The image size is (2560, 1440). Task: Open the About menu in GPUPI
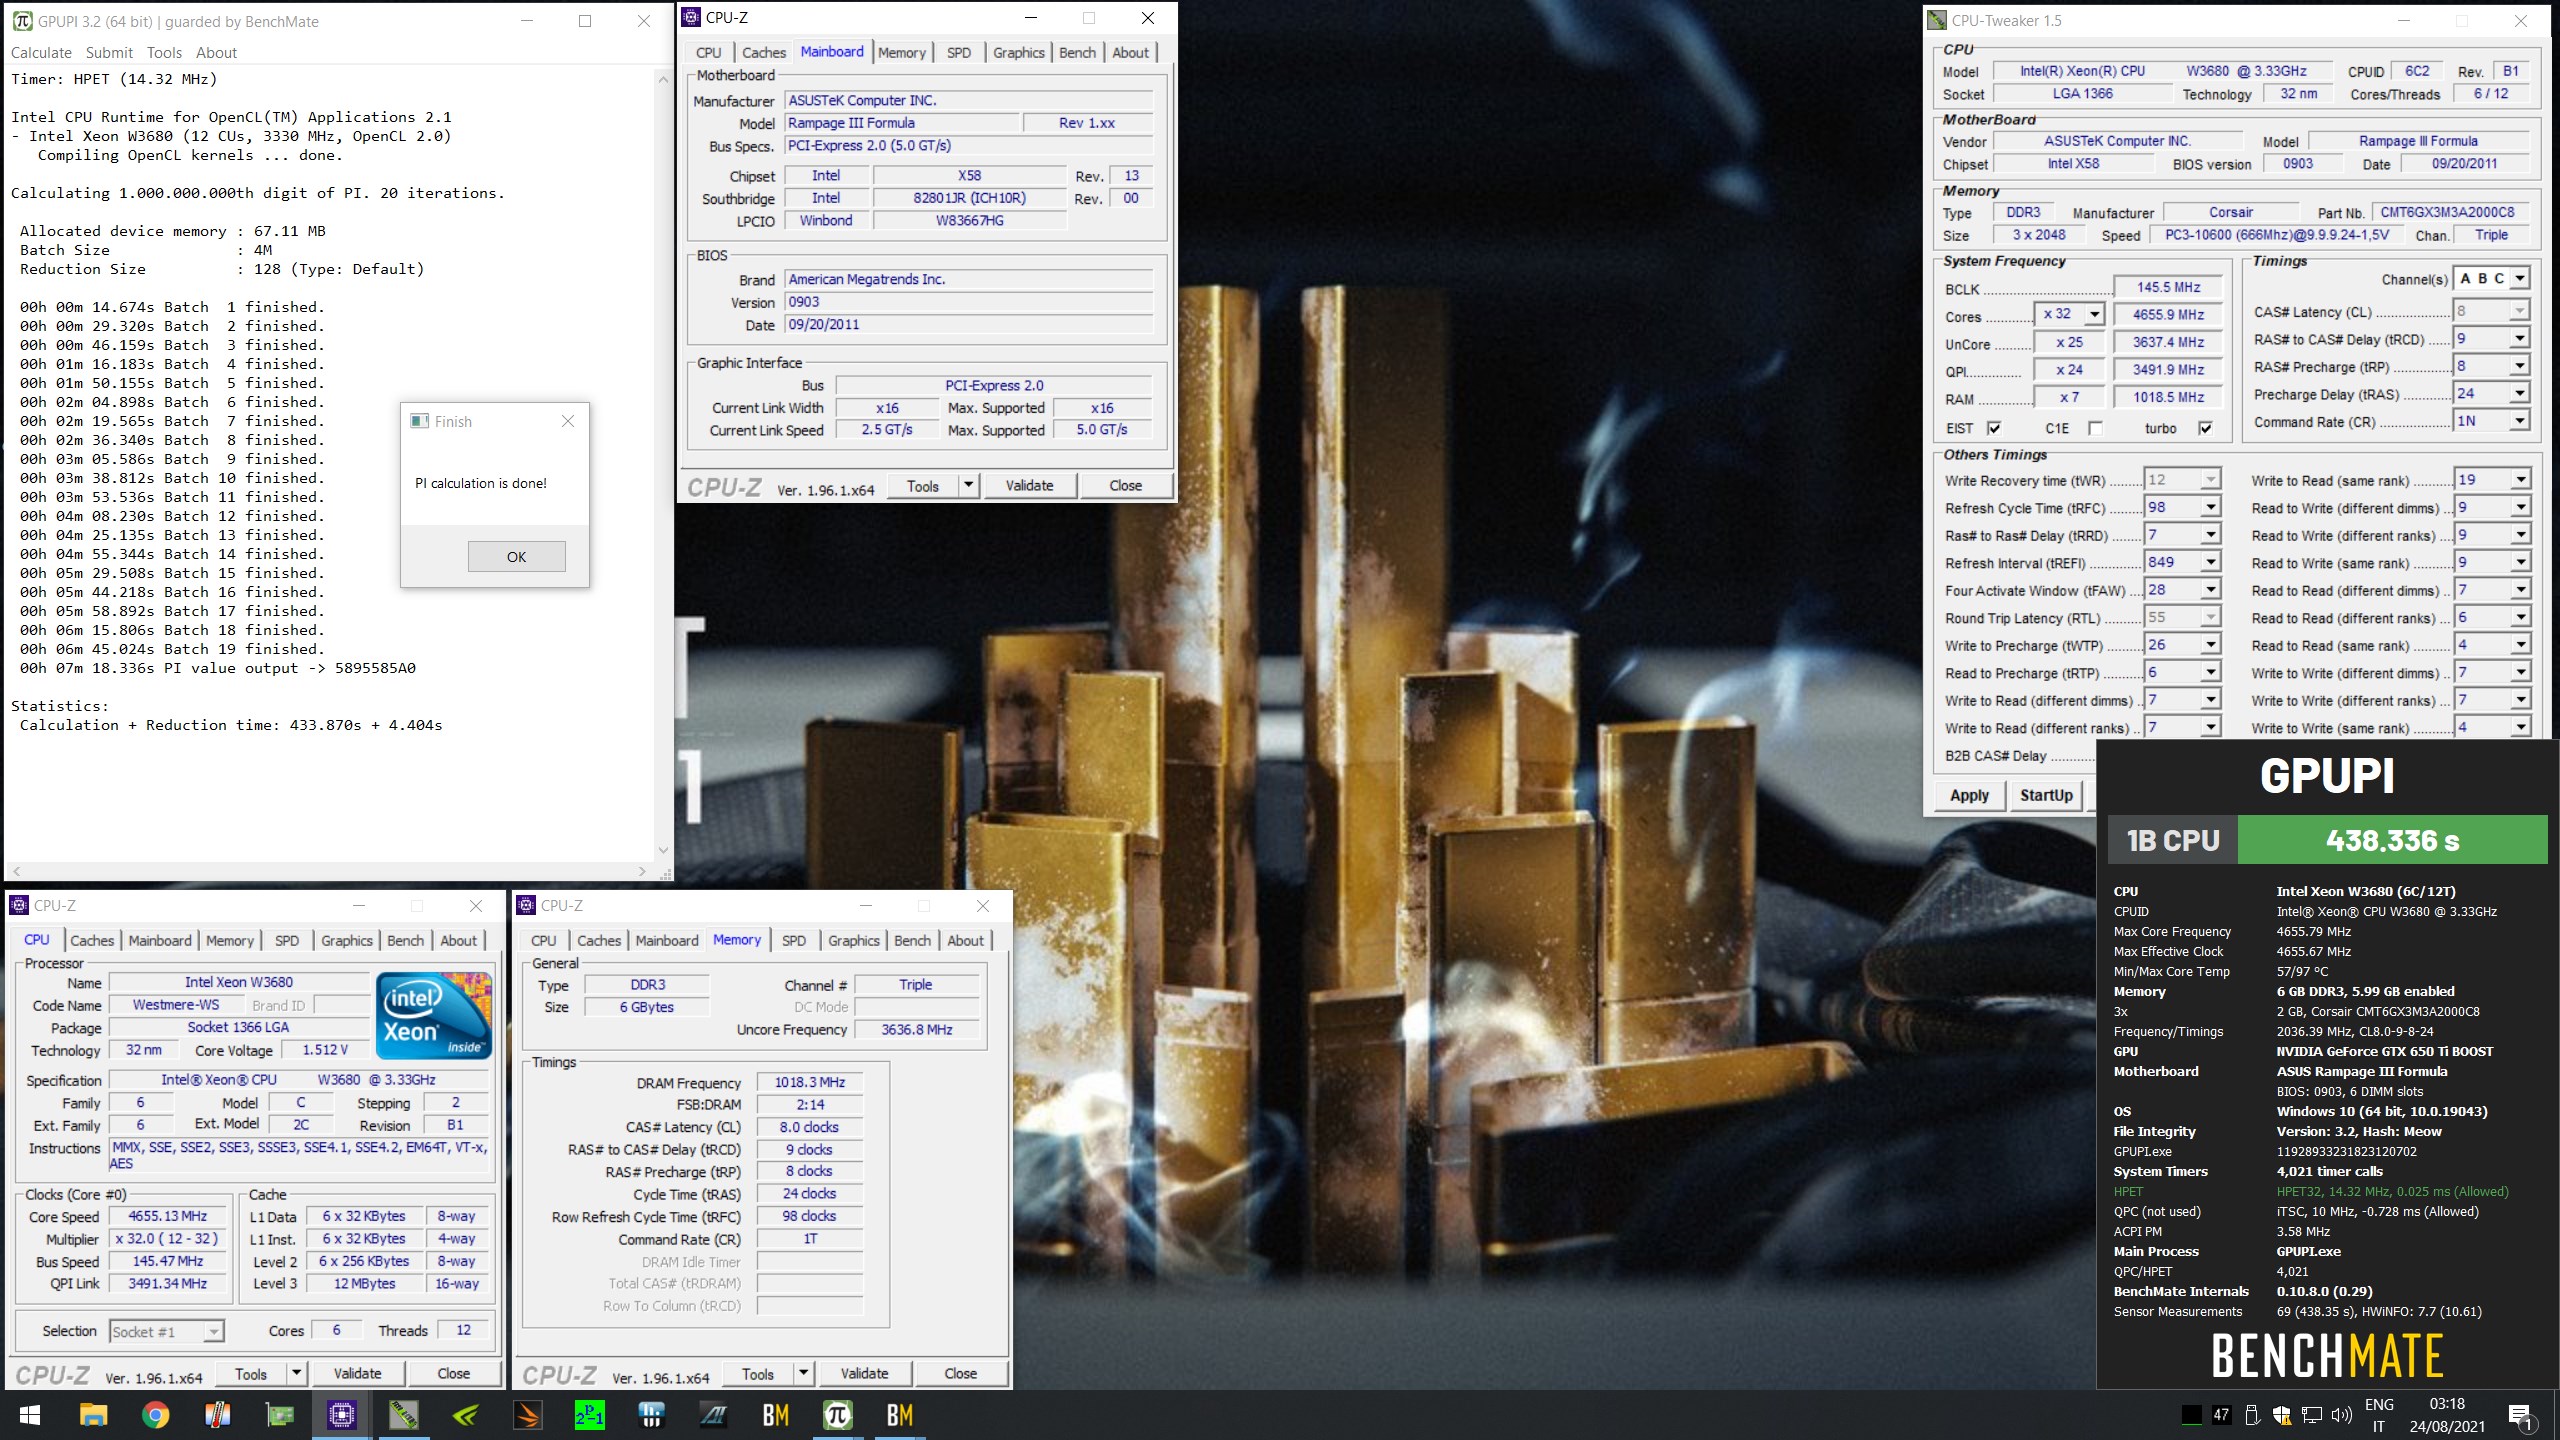point(216,52)
